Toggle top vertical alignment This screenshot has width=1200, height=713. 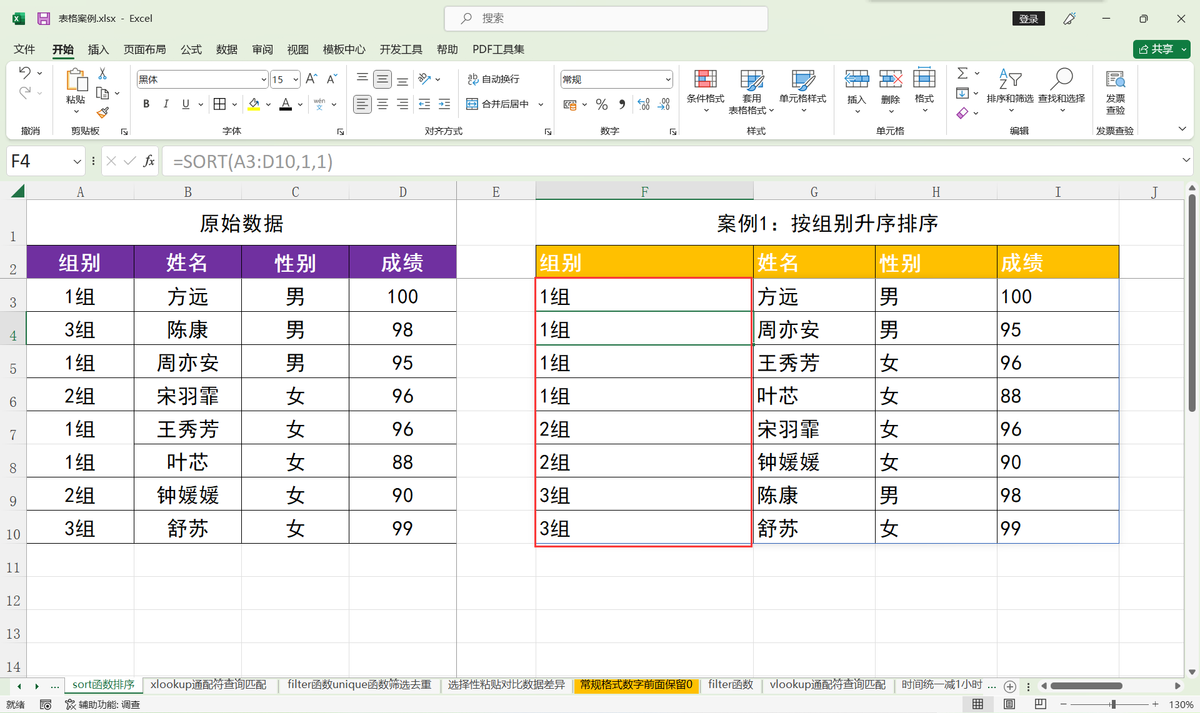pyautogui.click(x=362, y=79)
